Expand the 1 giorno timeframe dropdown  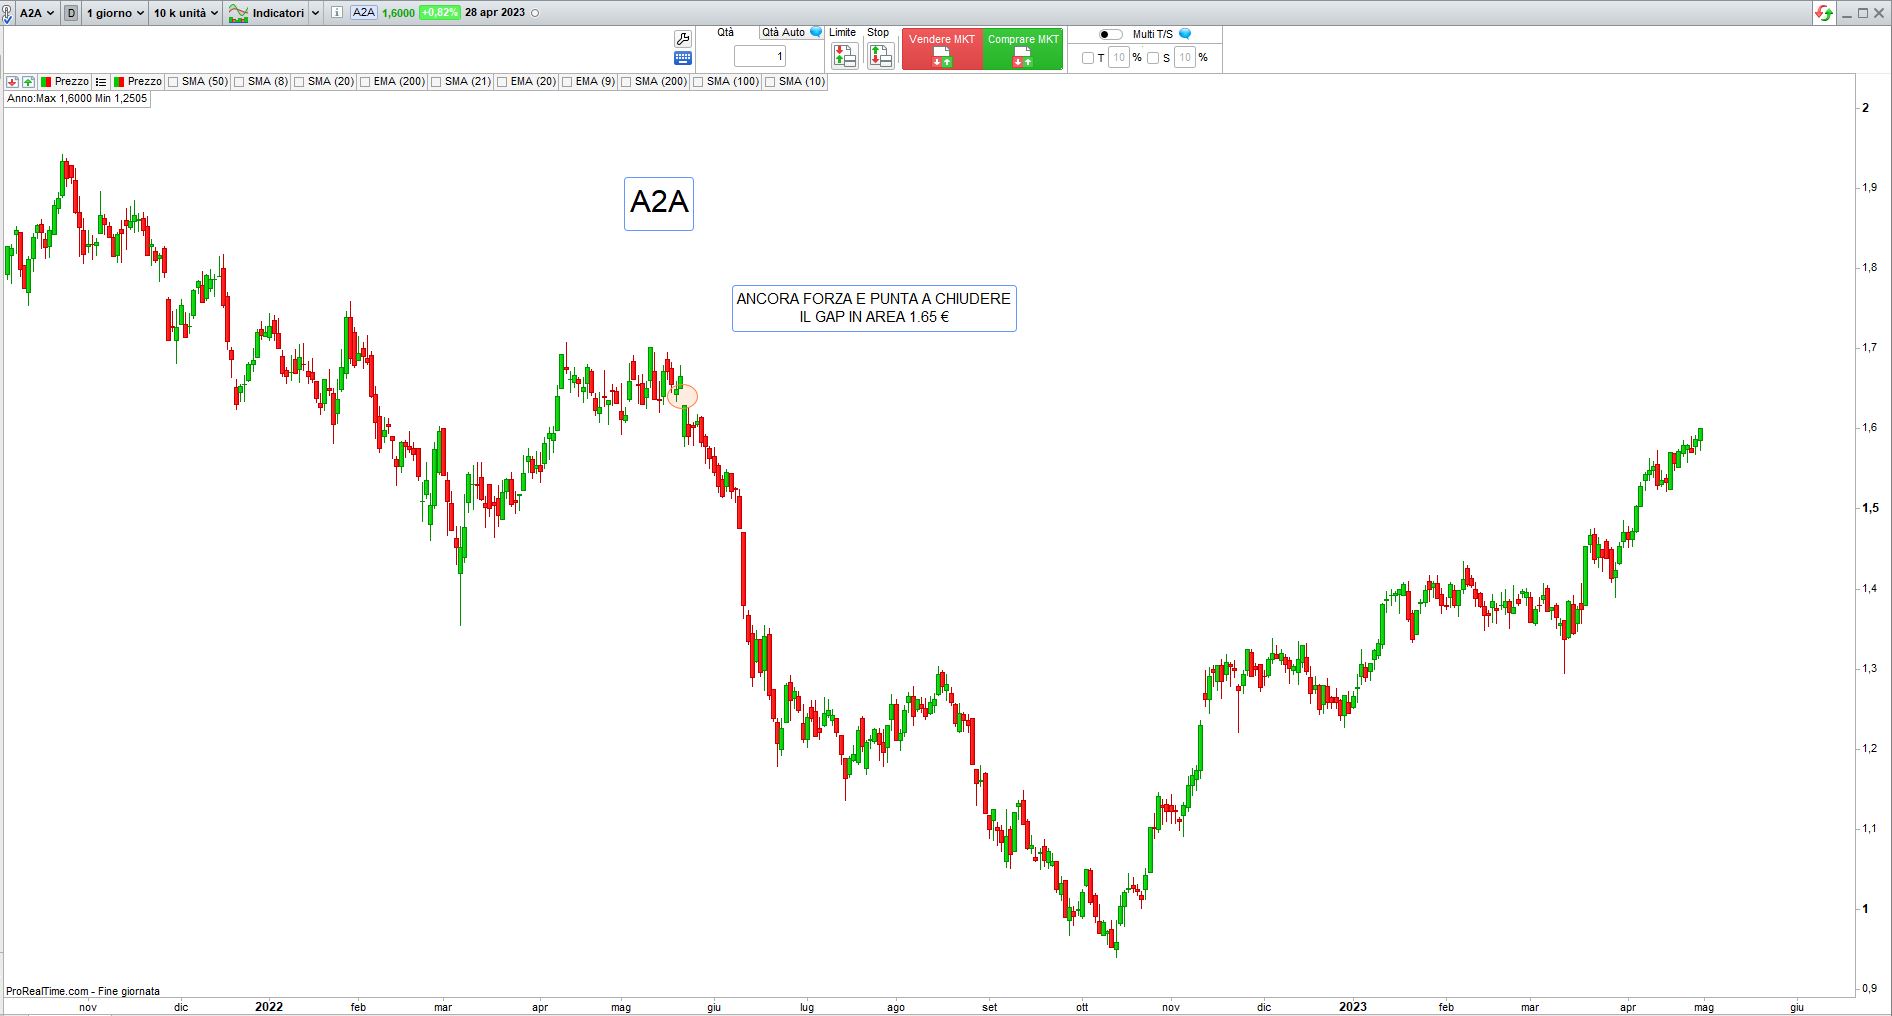[115, 13]
